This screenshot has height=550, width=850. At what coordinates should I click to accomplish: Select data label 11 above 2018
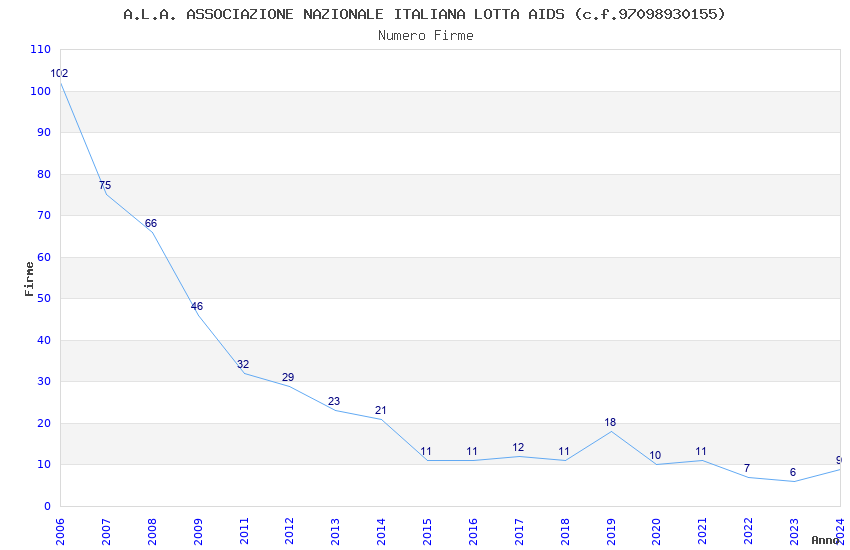[564, 451]
